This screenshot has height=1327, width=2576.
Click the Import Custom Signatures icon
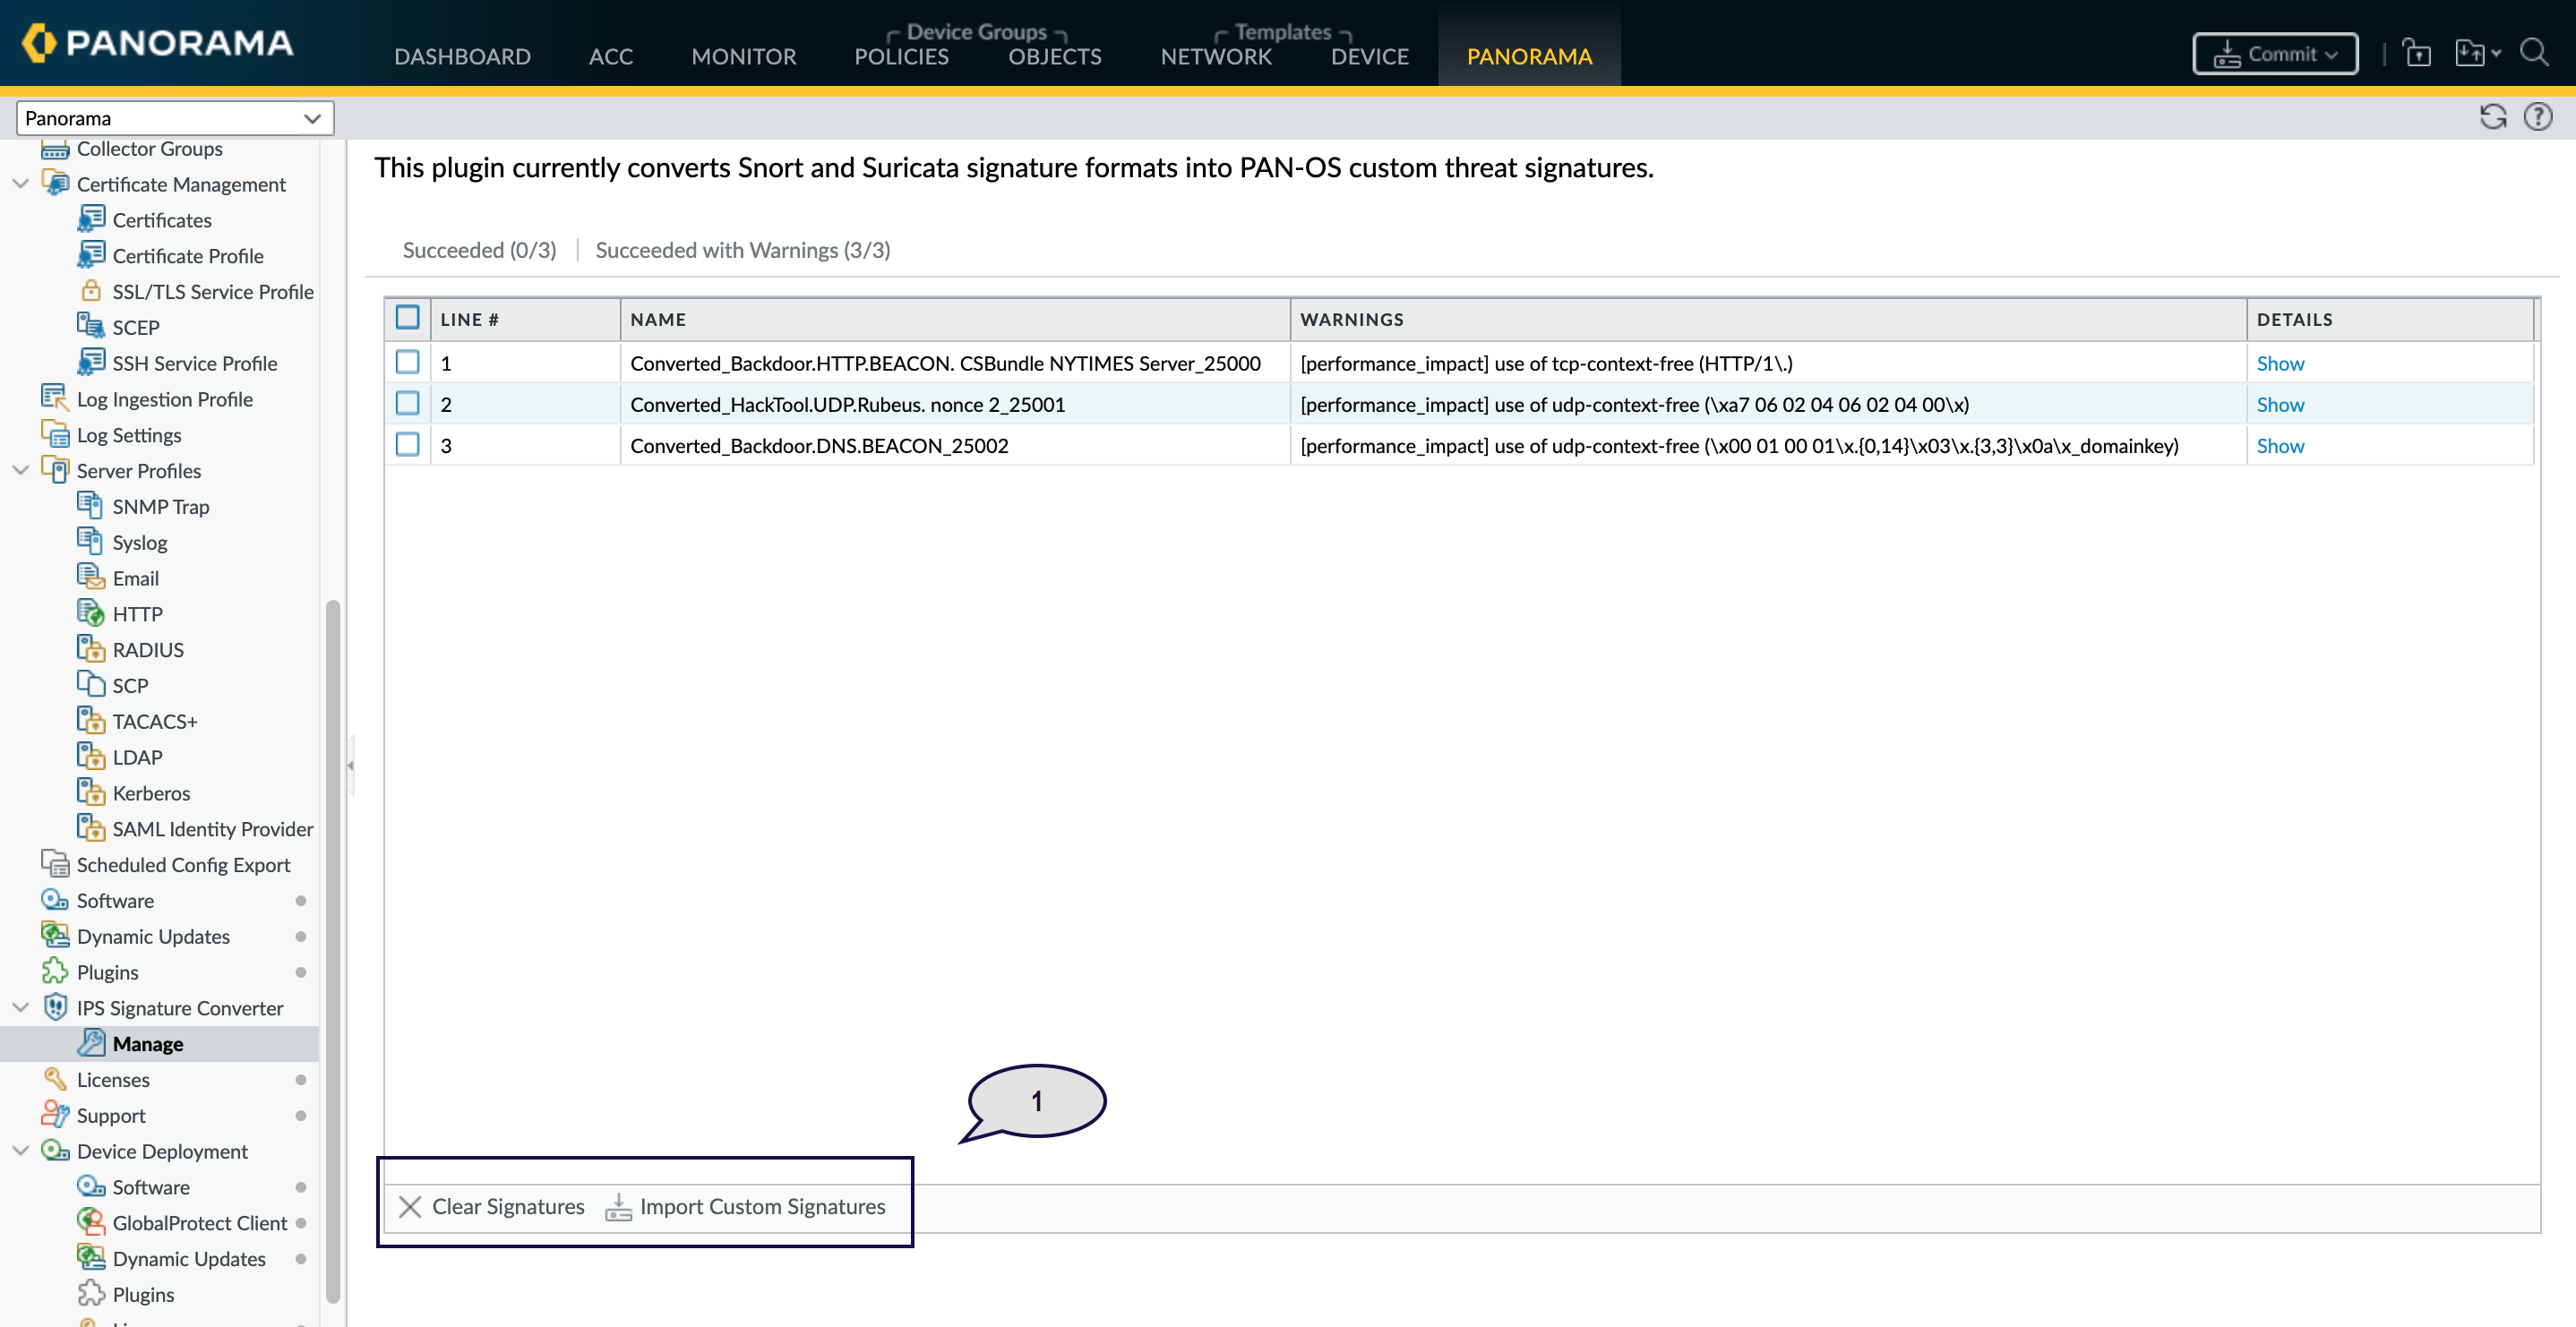[618, 1206]
